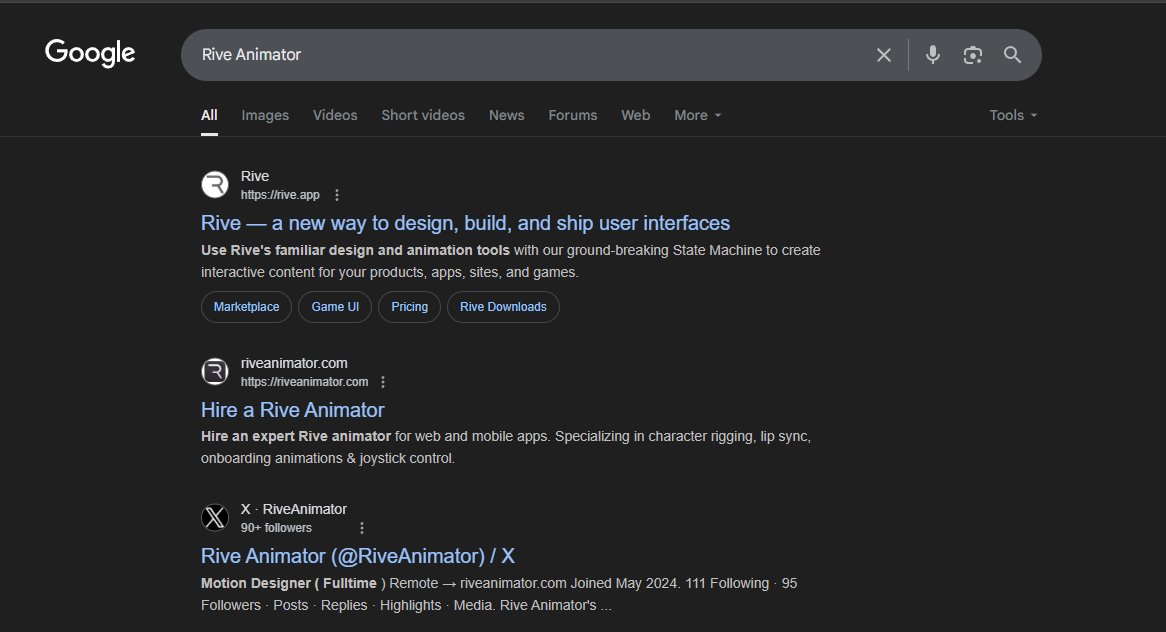
Task: Open three-dot menu beside https://riveanimator.com
Action: coord(383,381)
